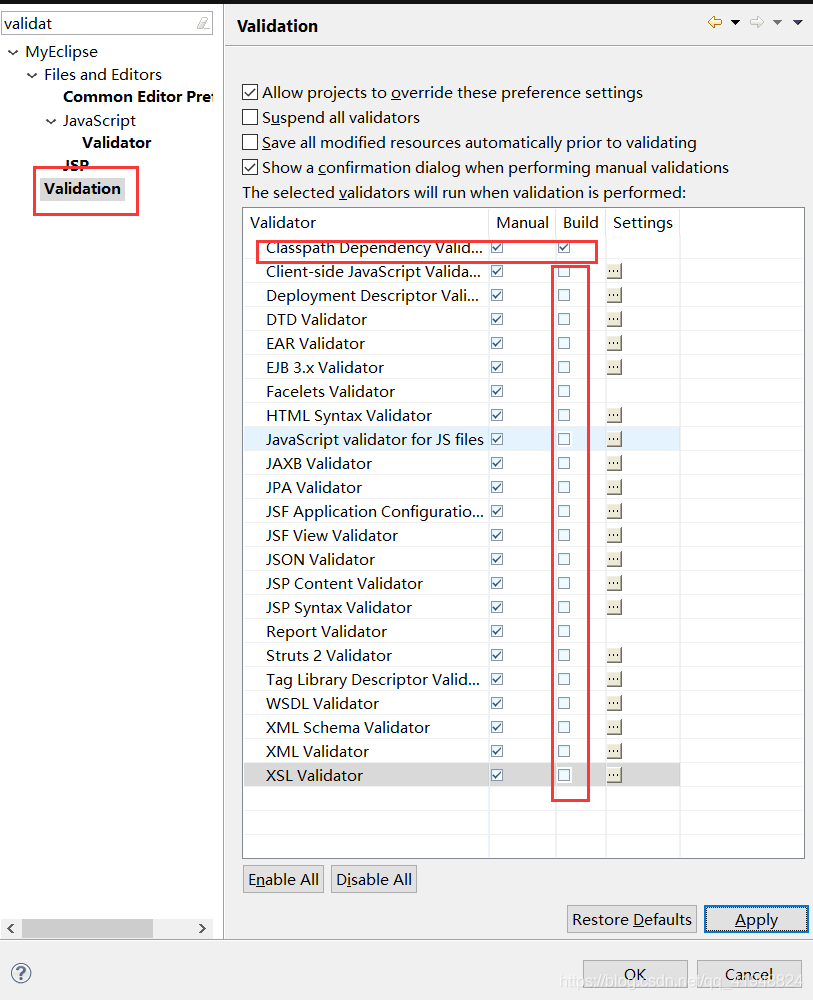Open settings for Tag Library Descriptor Validator
Viewport: 813px width, 1000px height.
point(614,679)
